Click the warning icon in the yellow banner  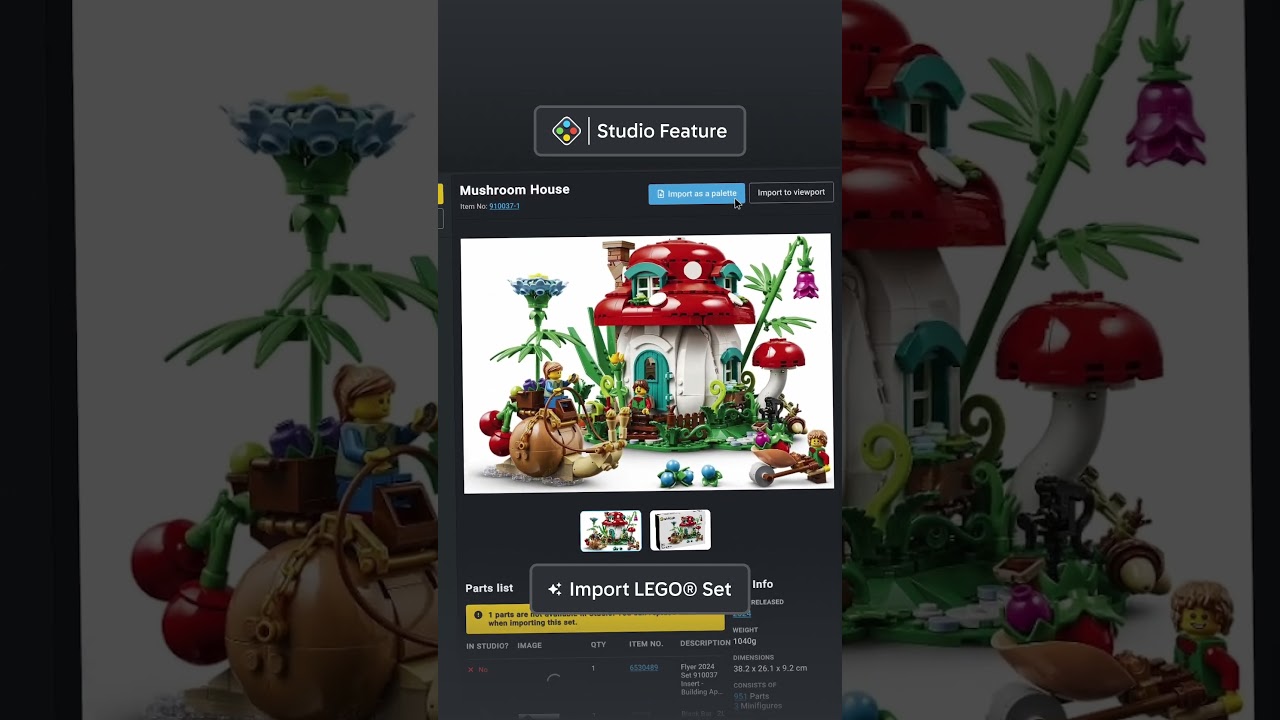pos(478,615)
